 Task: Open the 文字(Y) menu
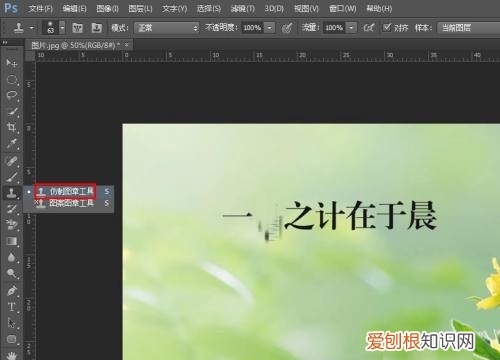174,8
